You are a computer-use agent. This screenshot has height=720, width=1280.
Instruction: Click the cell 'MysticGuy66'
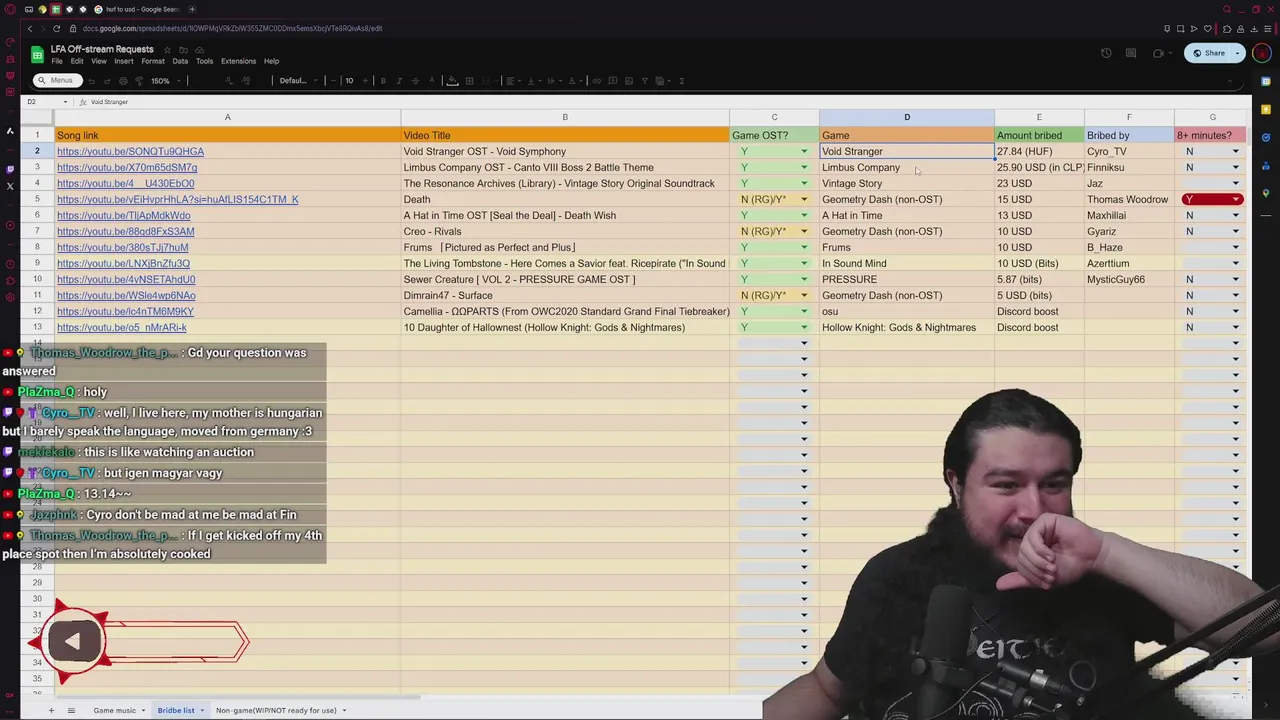click(x=1129, y=280)
